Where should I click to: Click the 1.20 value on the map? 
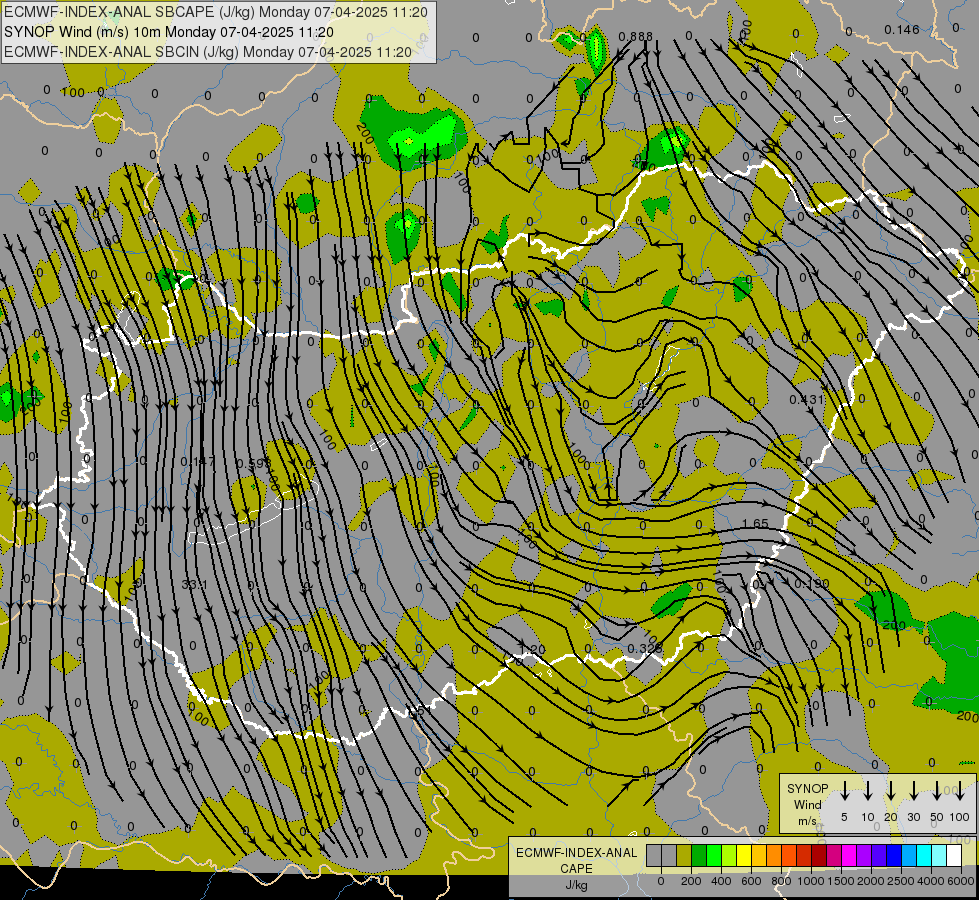[533, 650]
